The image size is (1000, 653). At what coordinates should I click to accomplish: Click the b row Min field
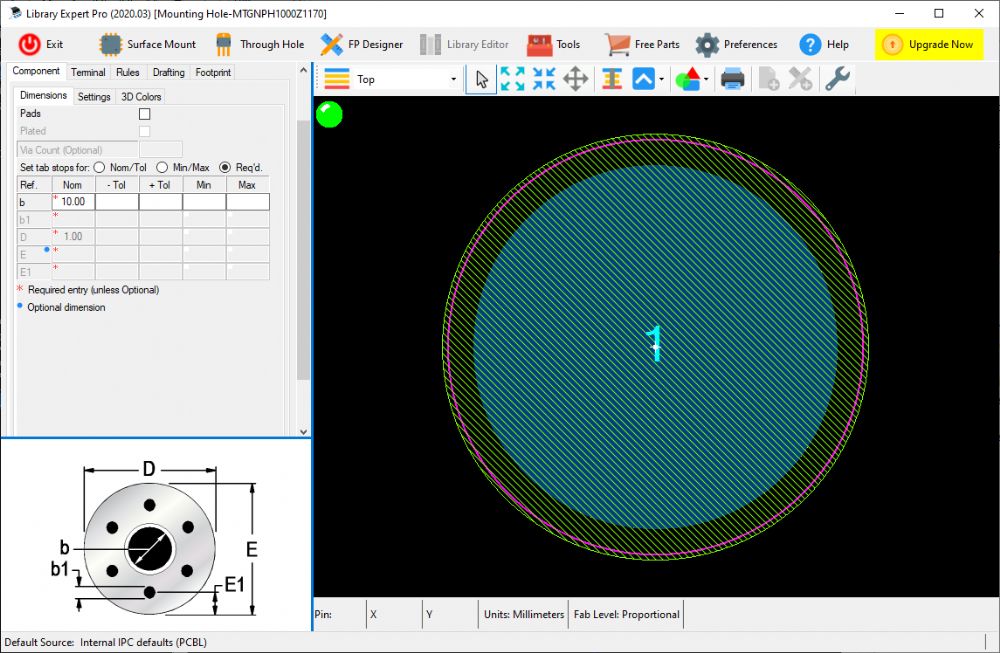204,202
